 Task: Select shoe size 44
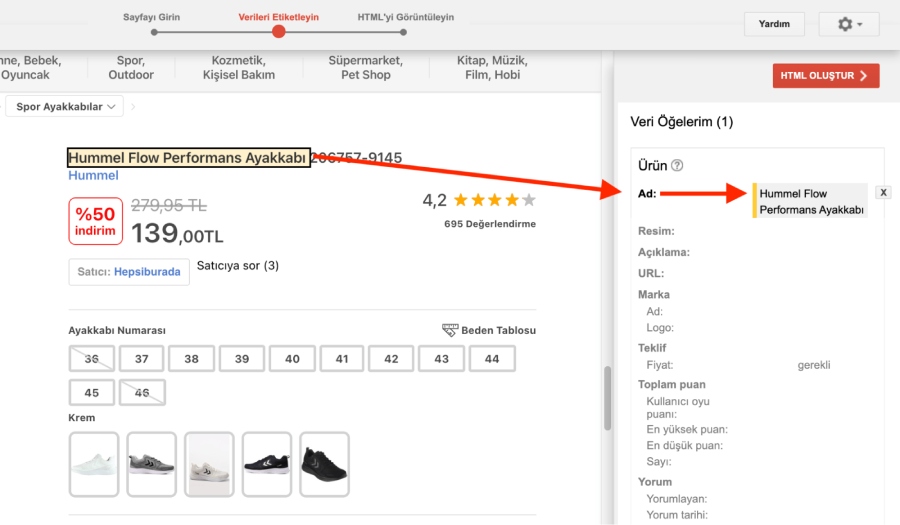(492, 359)
